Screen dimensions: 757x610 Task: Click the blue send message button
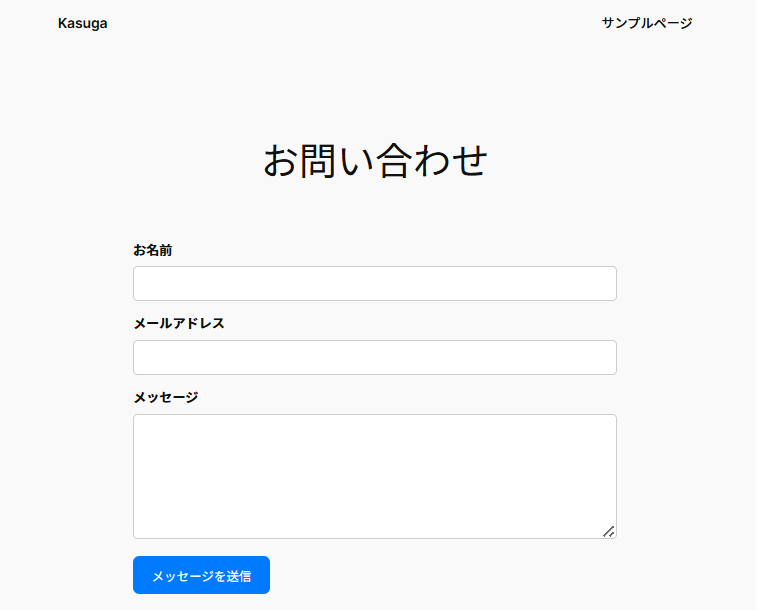click(201, 575)
